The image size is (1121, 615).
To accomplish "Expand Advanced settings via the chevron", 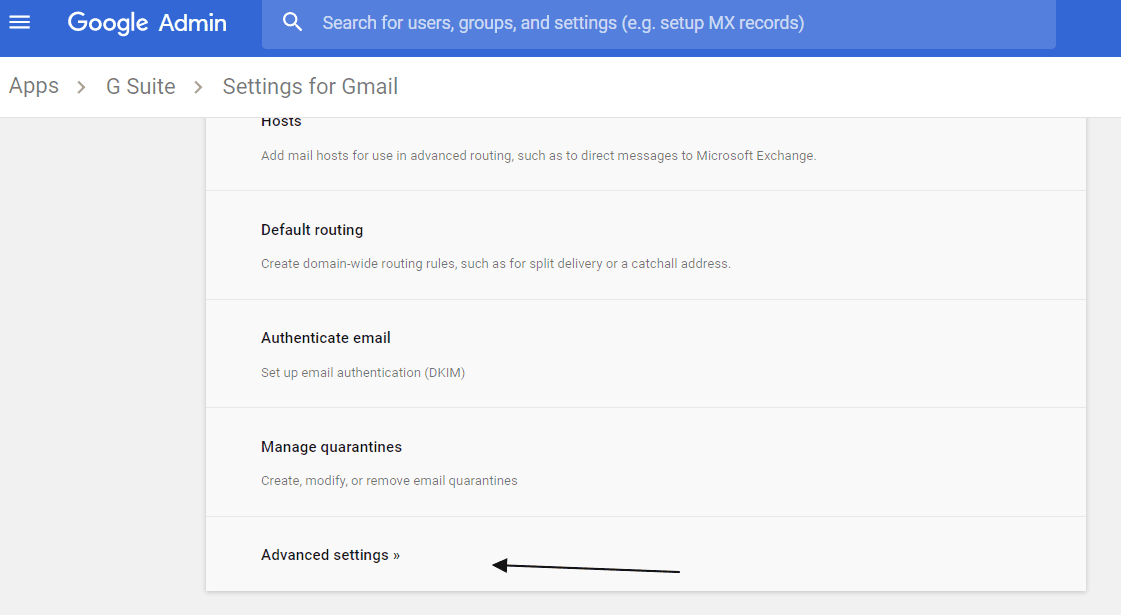I will 397,554.
